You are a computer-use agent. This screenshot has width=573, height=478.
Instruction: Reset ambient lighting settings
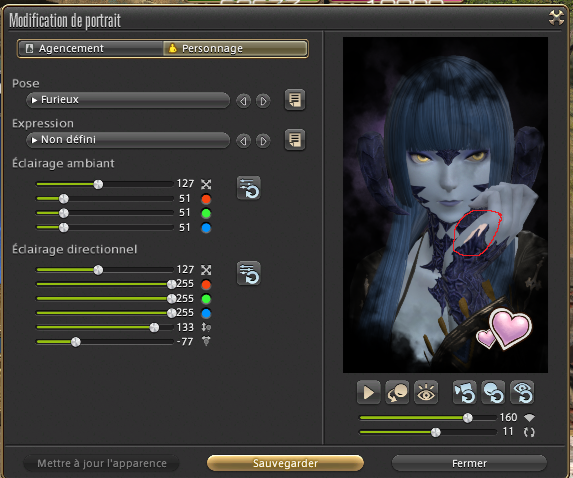point(248,188)
